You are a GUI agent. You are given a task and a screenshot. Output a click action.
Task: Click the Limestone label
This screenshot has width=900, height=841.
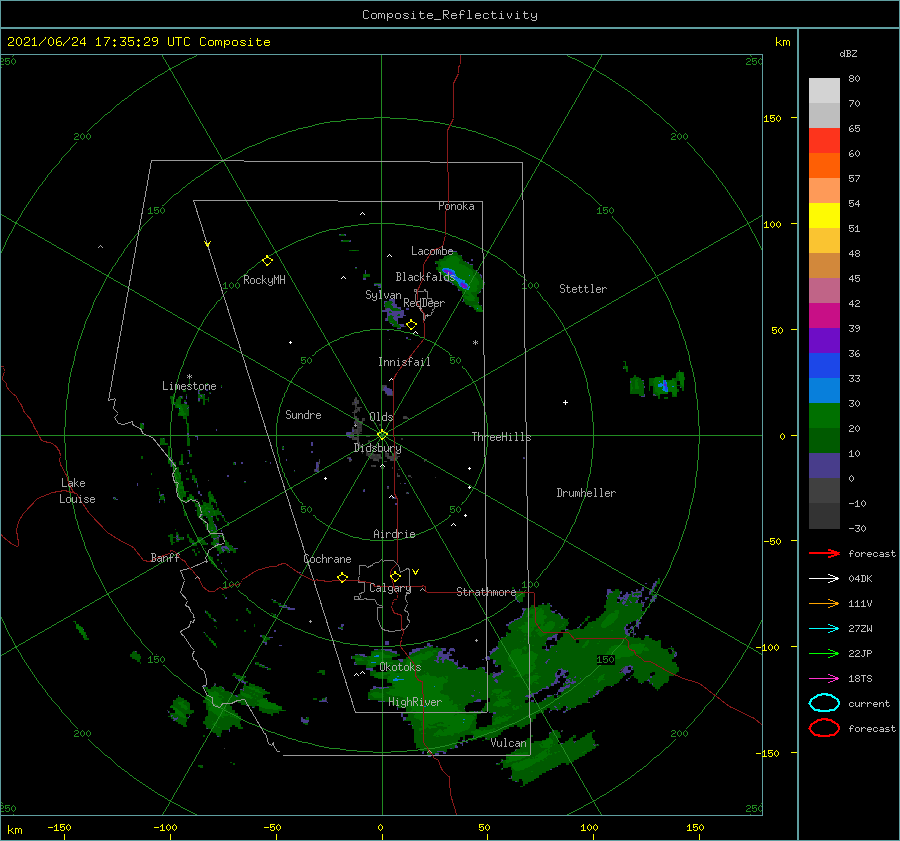189,386
